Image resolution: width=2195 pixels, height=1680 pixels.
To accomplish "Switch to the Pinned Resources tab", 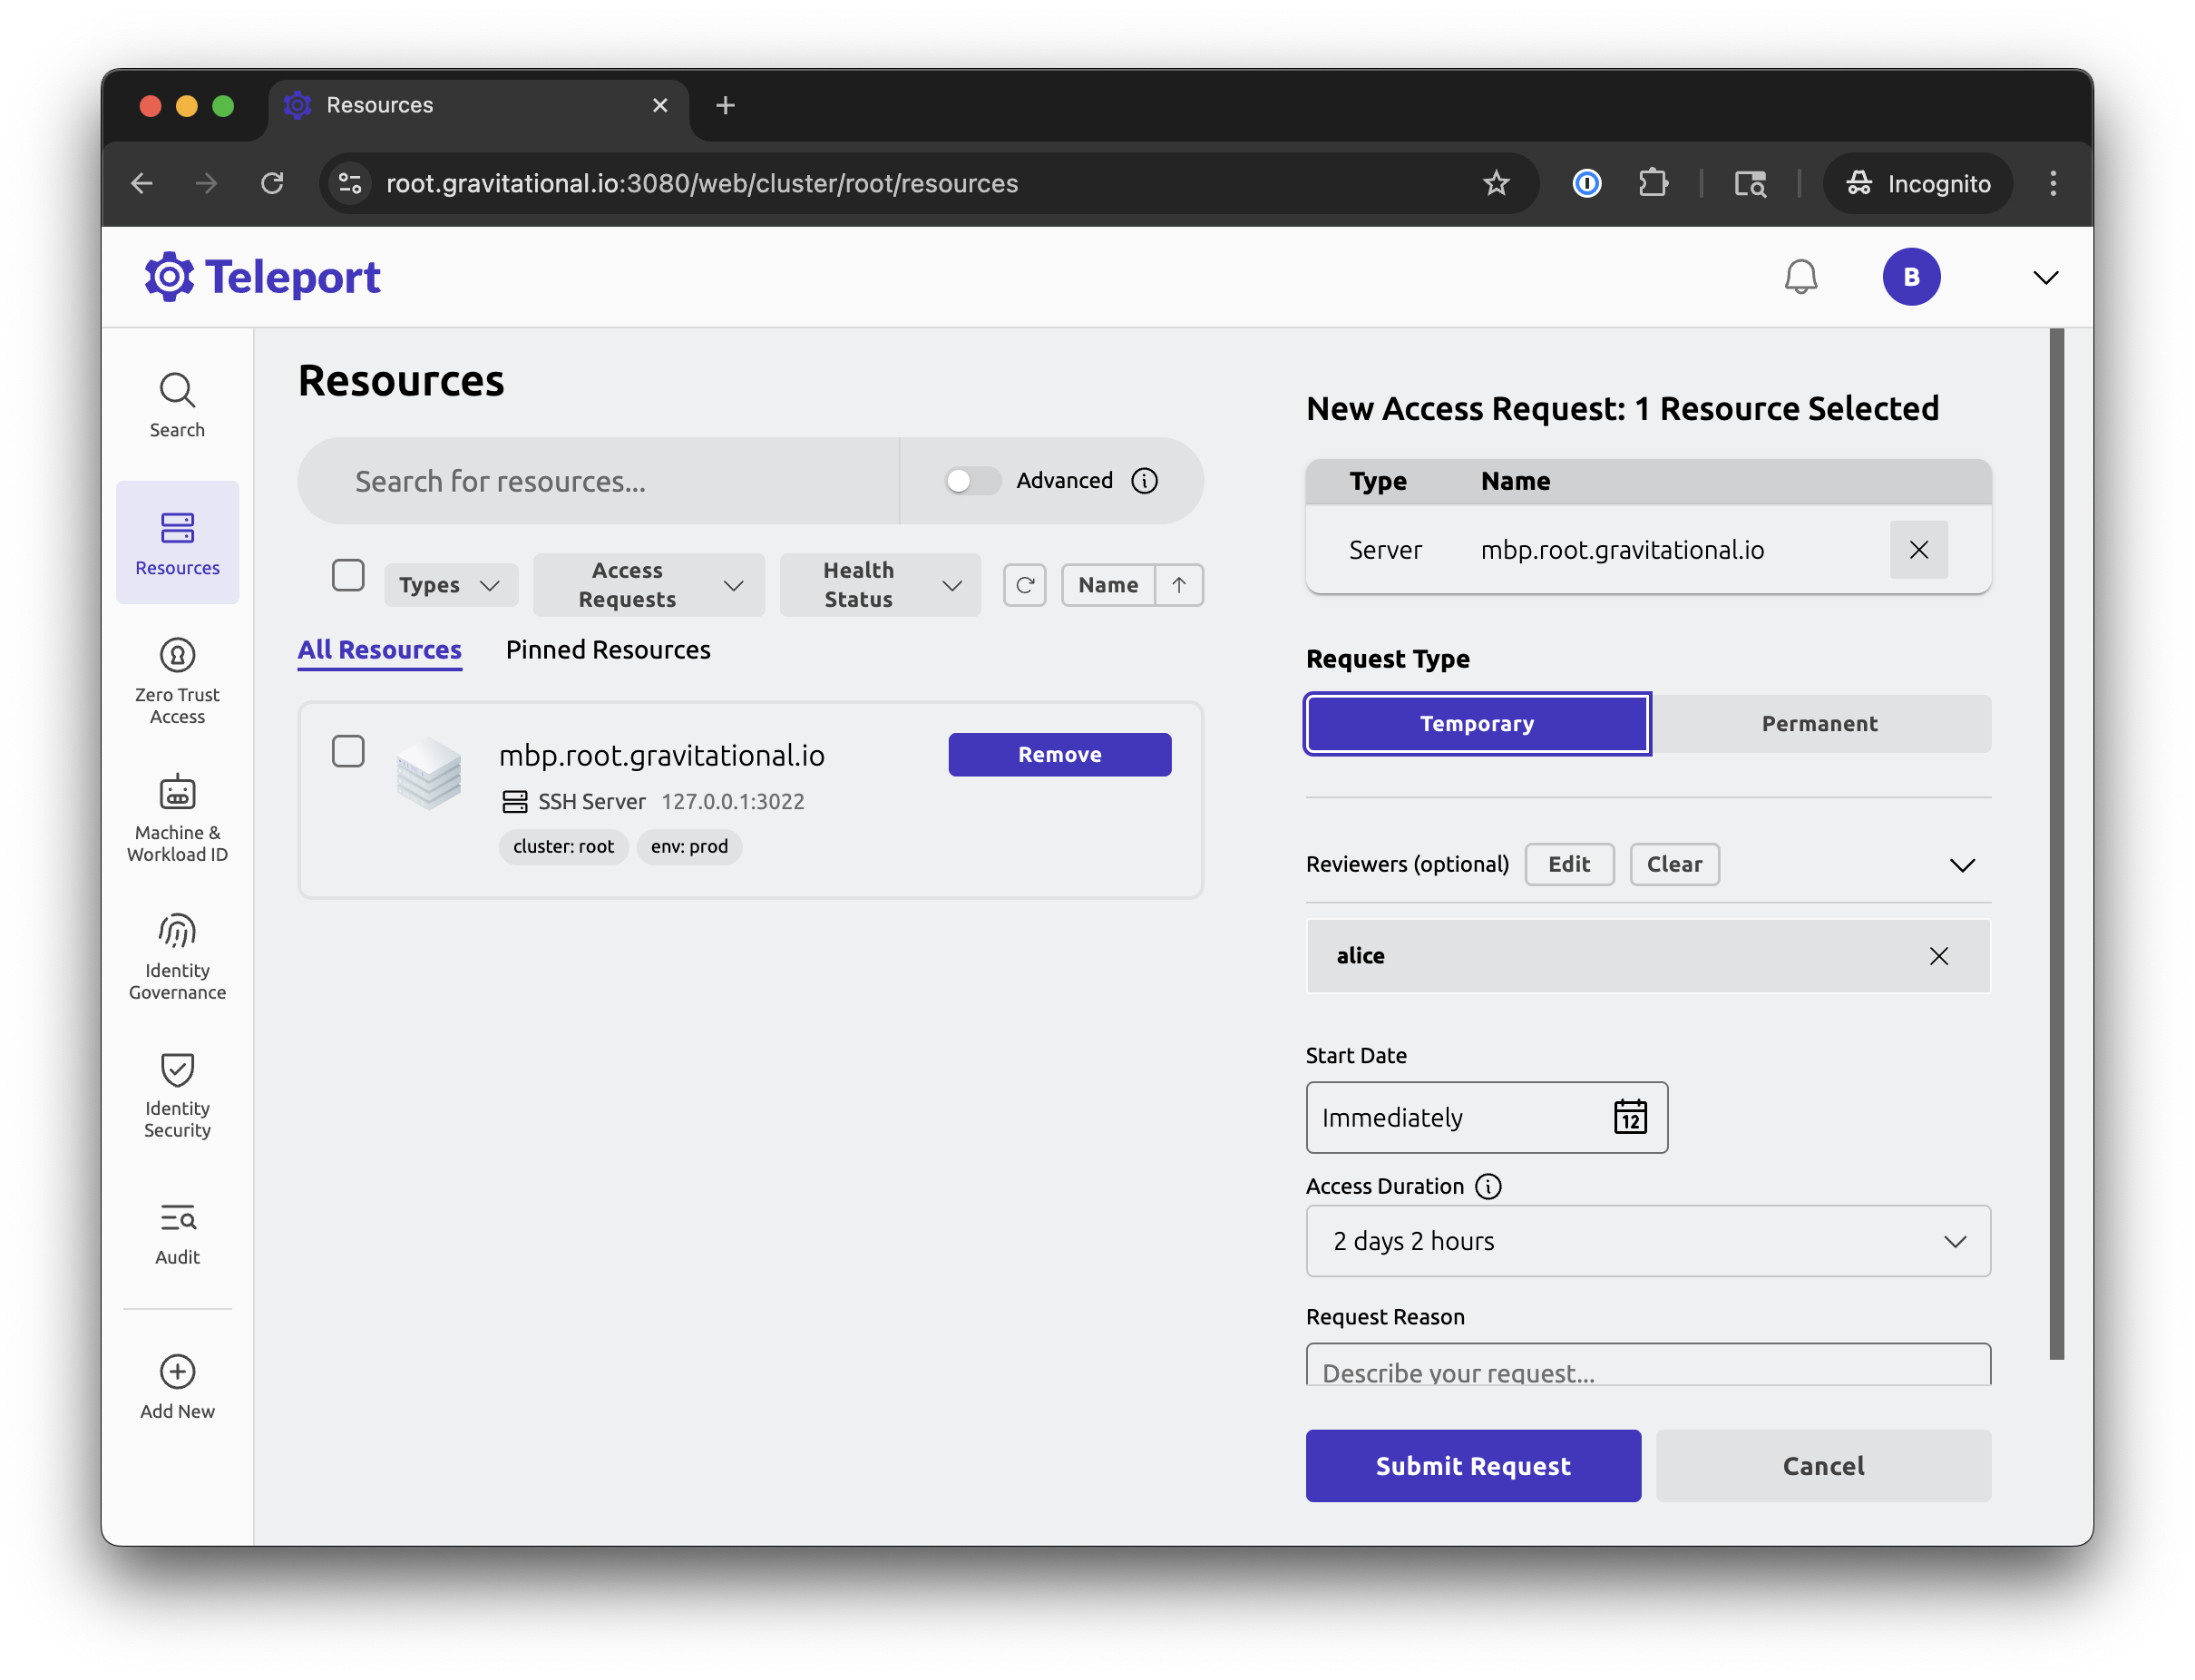I will pos(608,650).
